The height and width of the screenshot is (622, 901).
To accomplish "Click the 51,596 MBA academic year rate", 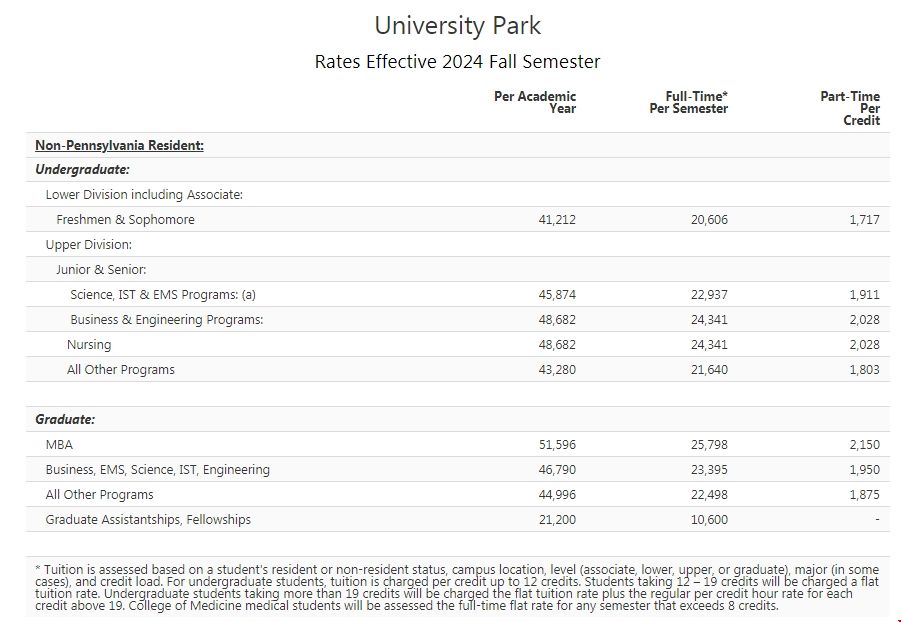I will 557,445.
